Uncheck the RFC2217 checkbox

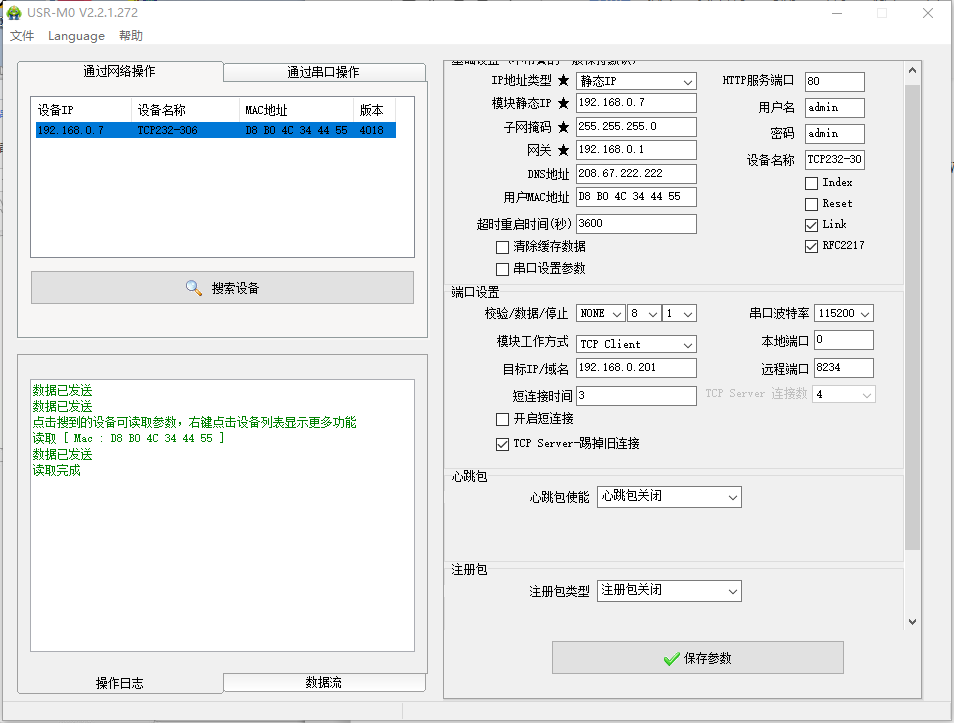click(811, 246)
